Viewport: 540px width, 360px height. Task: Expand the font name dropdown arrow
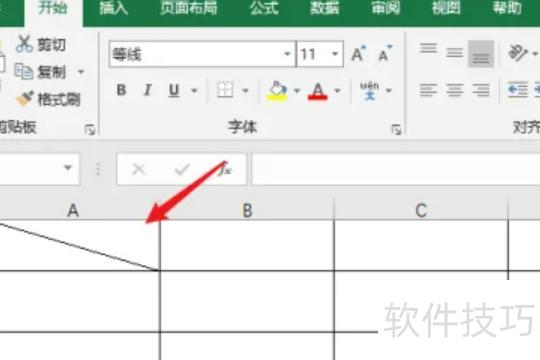point(287,54)
